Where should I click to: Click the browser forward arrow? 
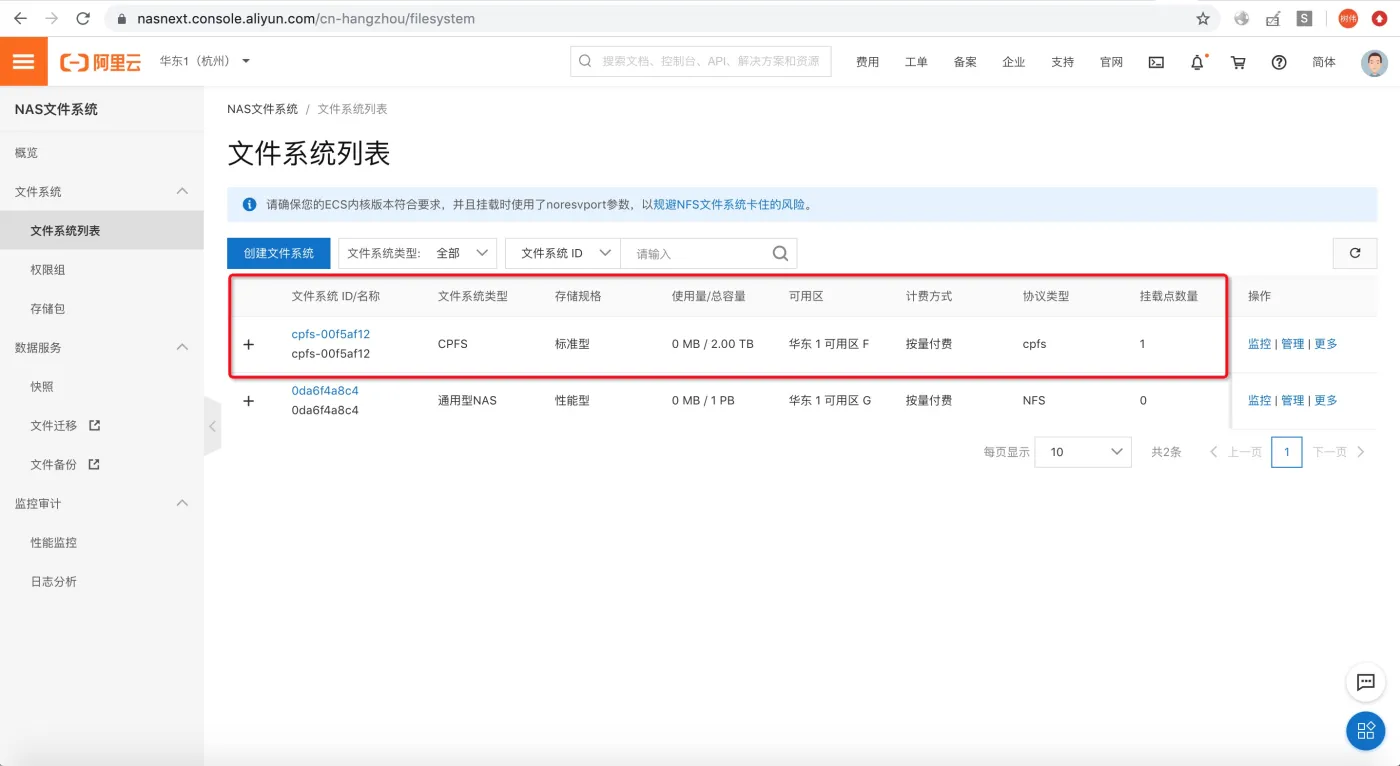coord(52,18)
